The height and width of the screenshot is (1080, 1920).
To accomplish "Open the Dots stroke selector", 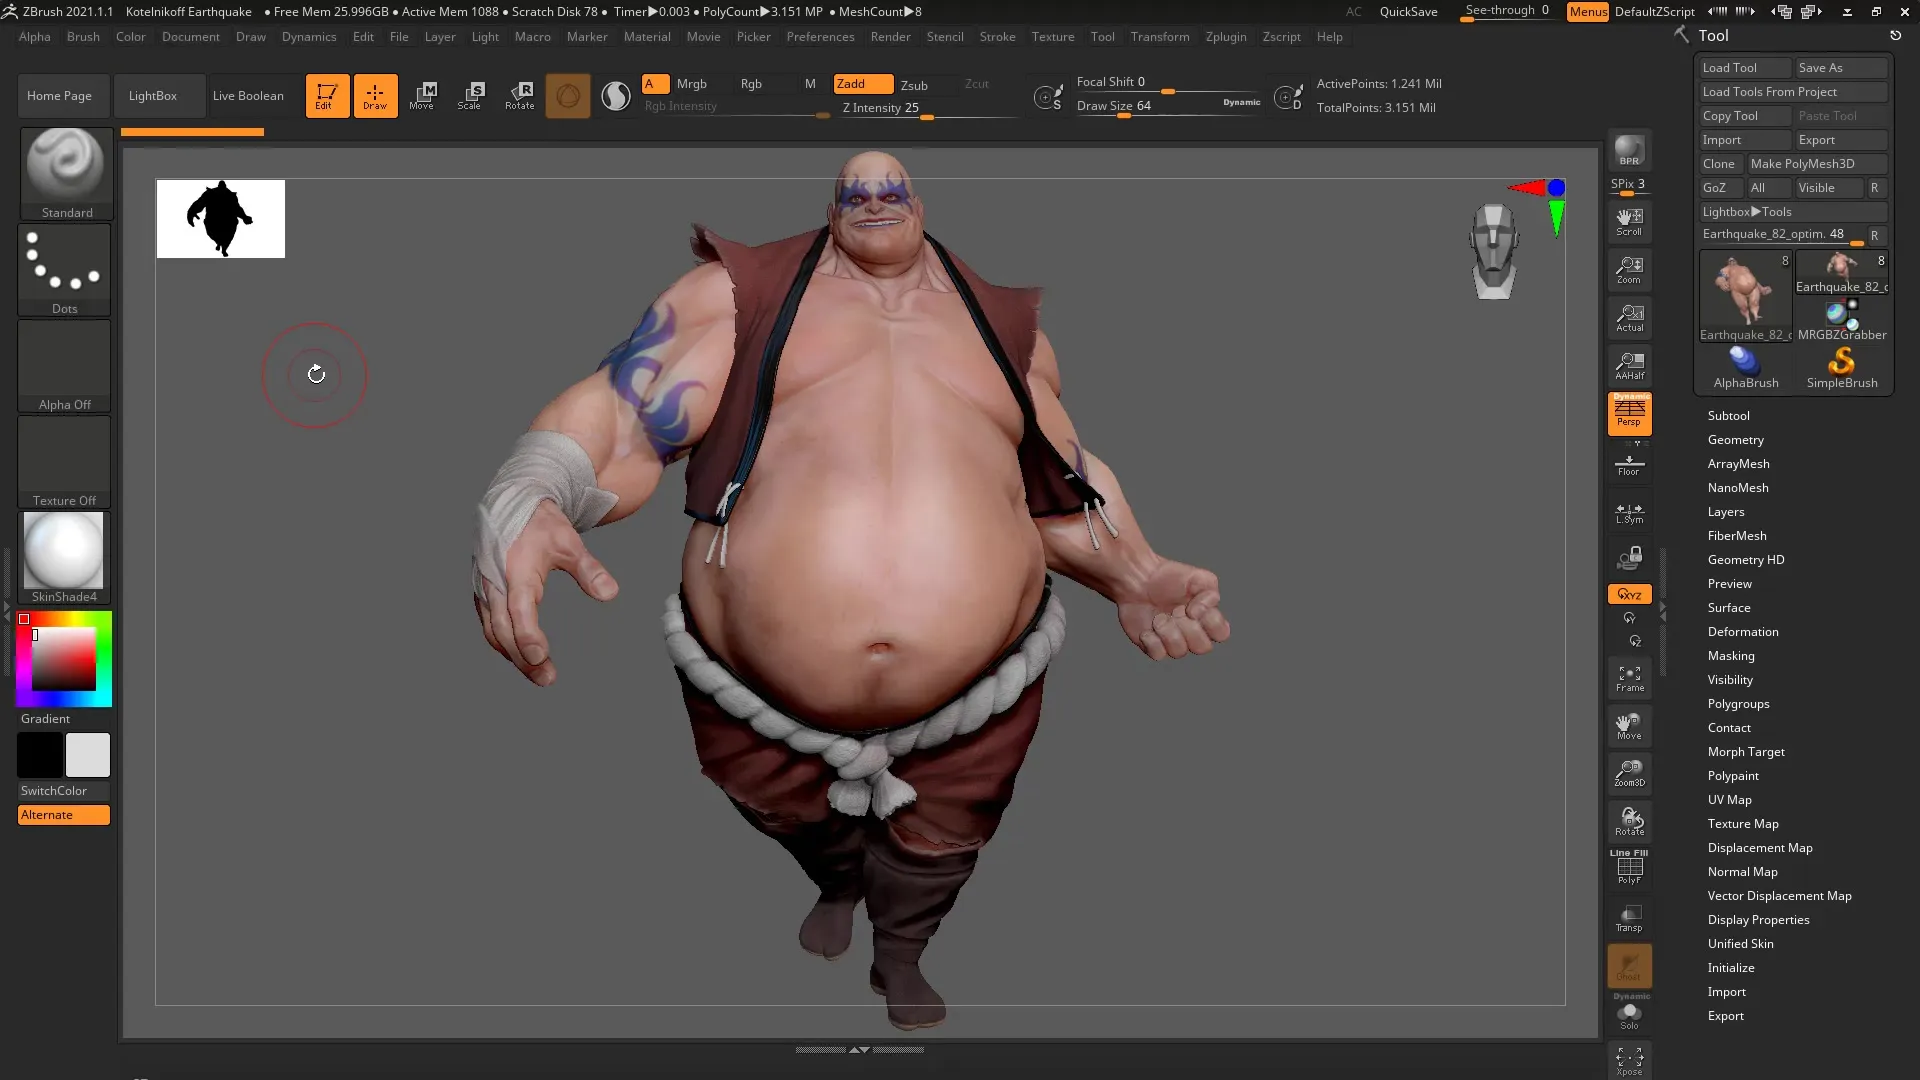I will click(x=64, y=270).
